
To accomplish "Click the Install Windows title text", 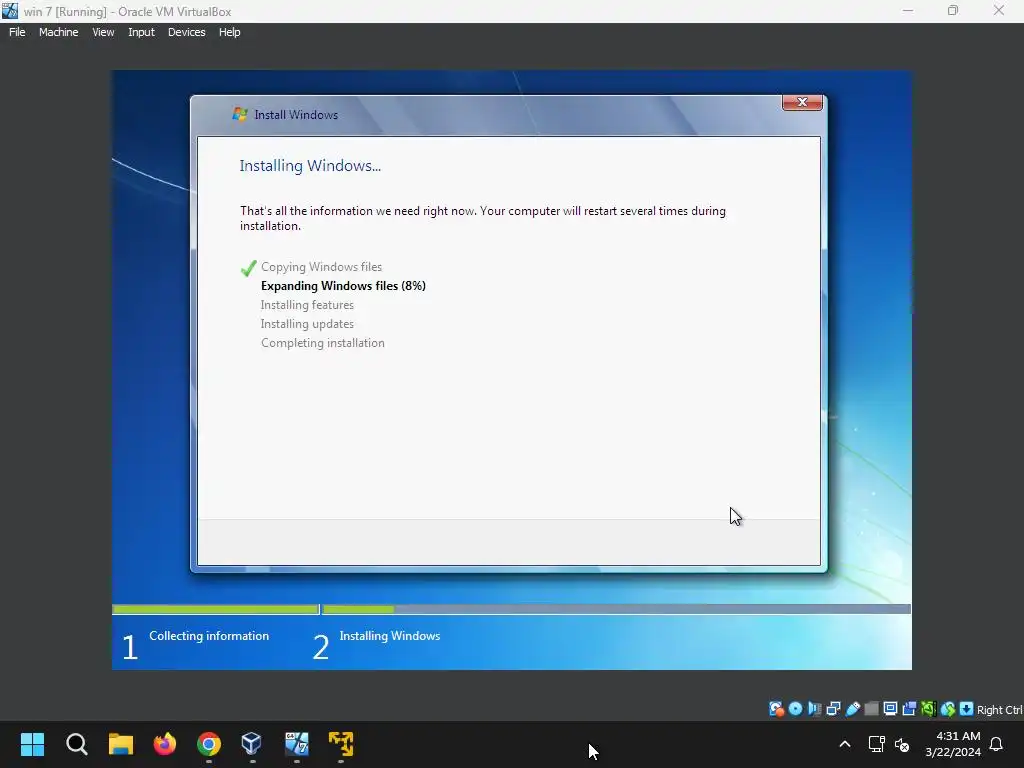I will point(296,115).
